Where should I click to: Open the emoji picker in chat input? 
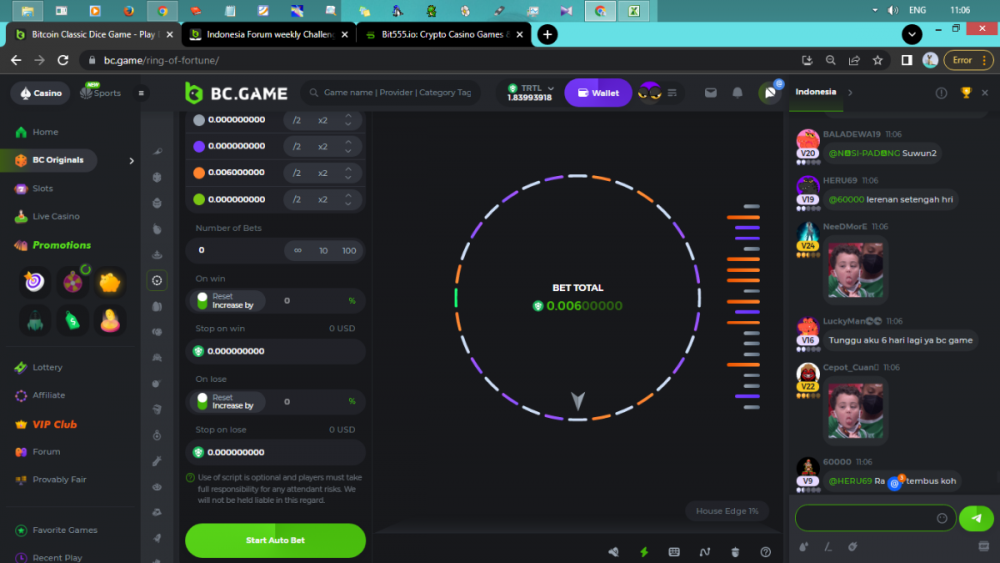[x=941, y=518]
